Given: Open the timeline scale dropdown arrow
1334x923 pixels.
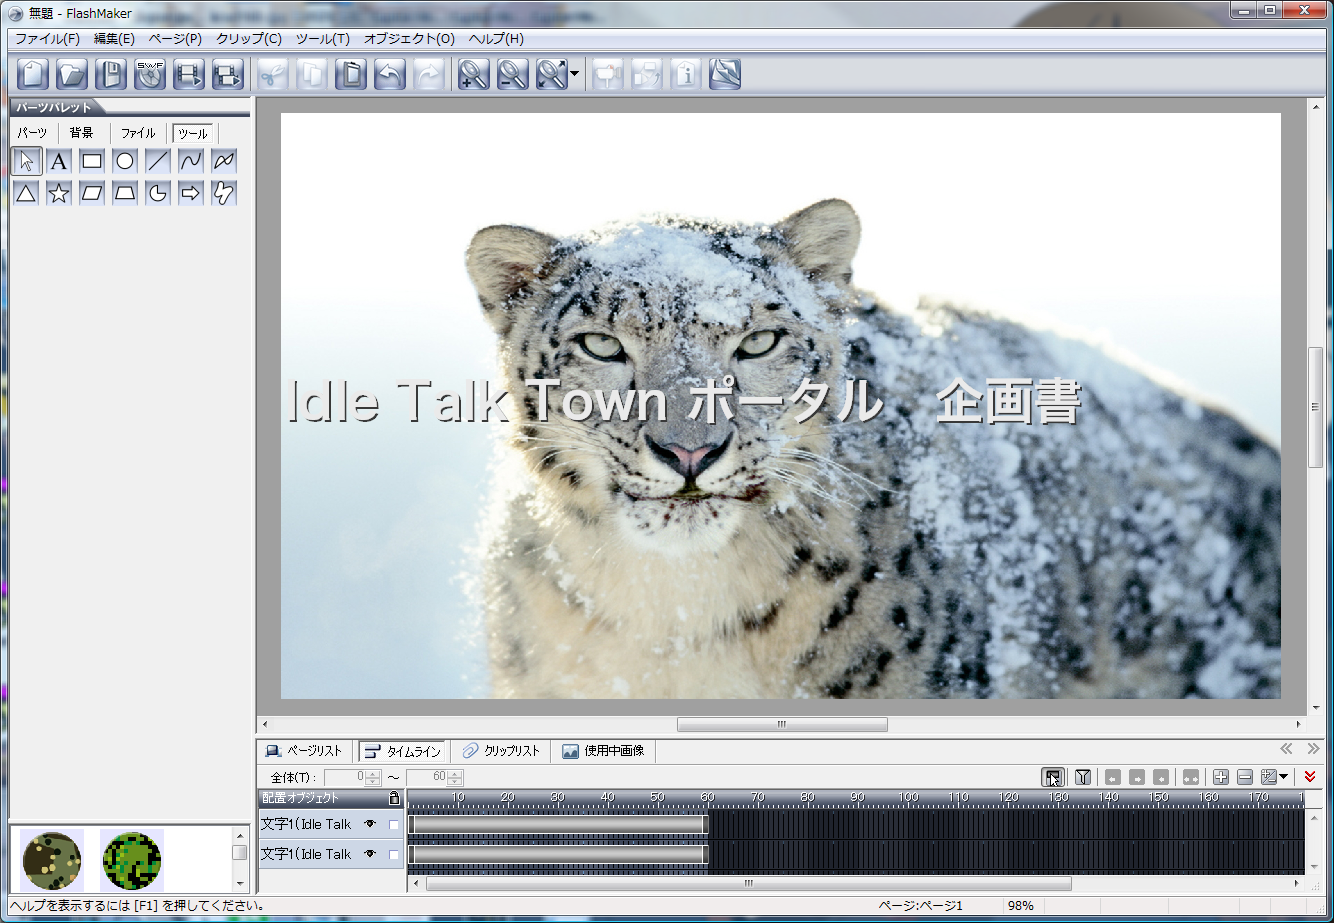Looking at the screenshot, I should pyautogui.click(x=1283, y=777).
